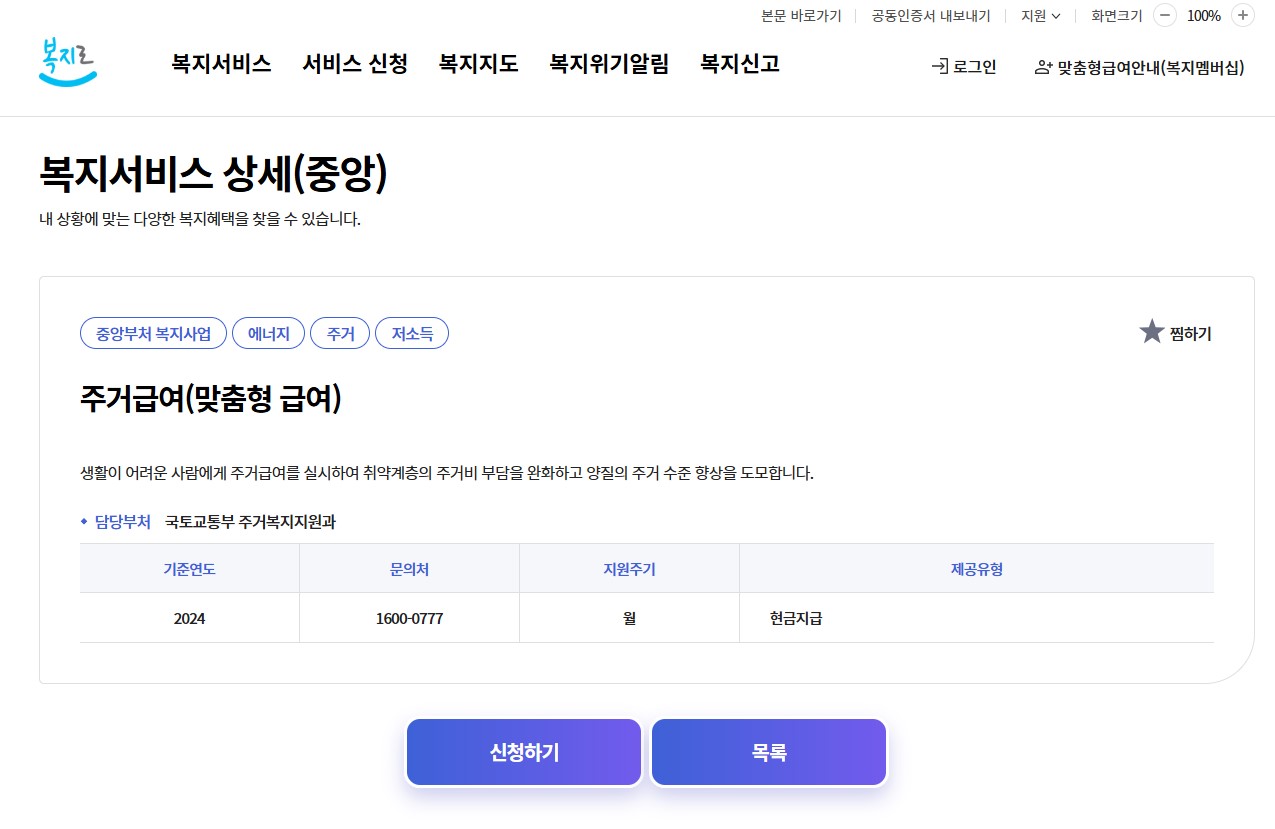Image resolution: width=1275 pixels, height=829 pixels.
Task: Toggle the 찜하기 star to favorite this service
Action: [1152, 331]
